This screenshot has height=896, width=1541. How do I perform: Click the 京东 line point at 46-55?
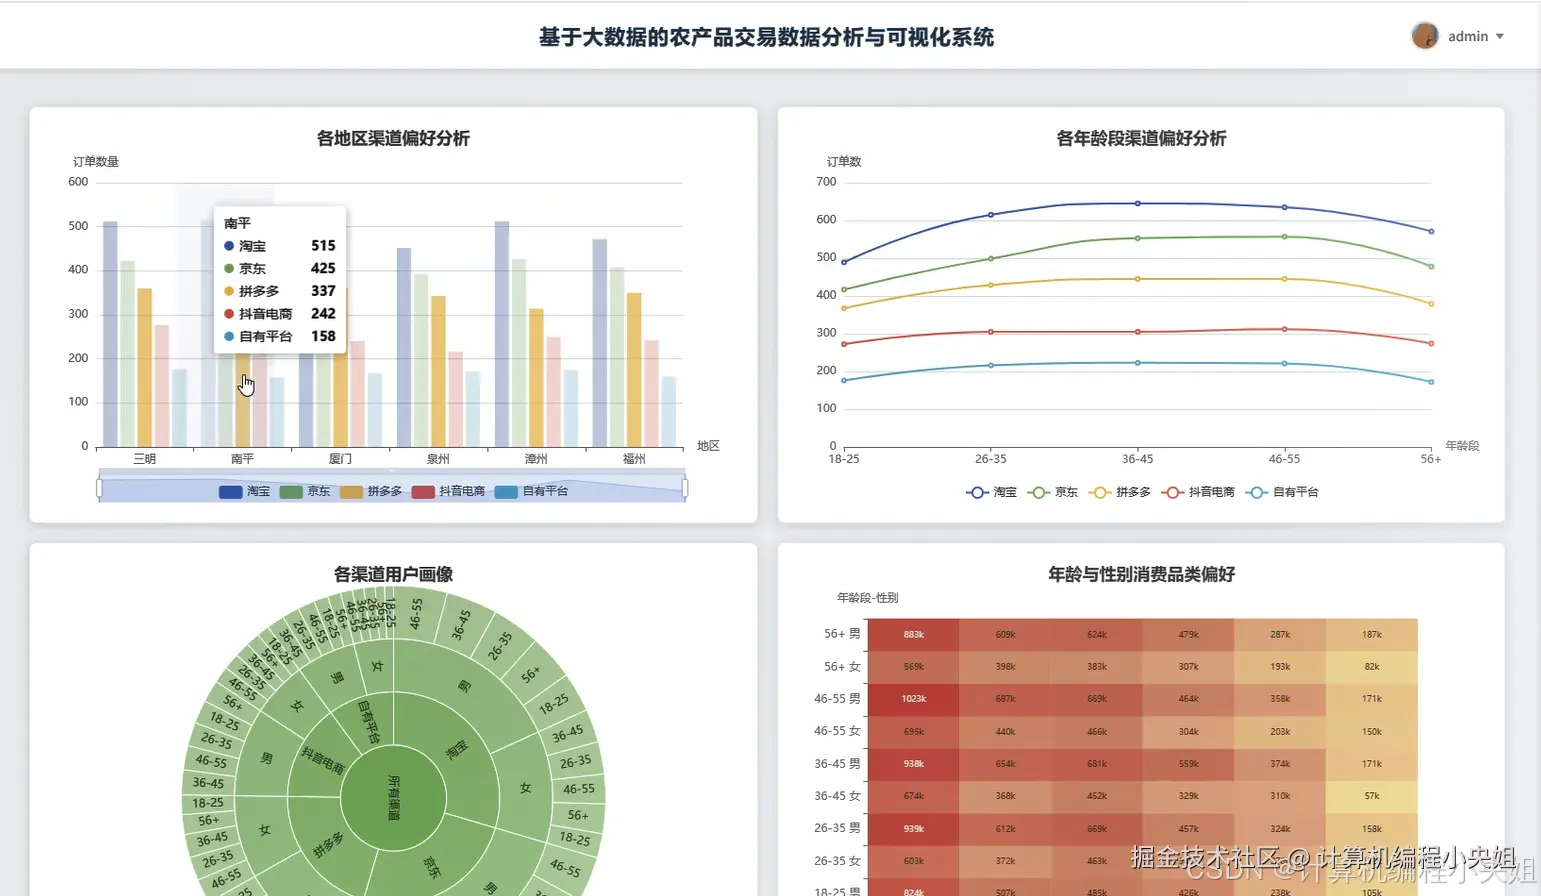(x=1284, y=237)
